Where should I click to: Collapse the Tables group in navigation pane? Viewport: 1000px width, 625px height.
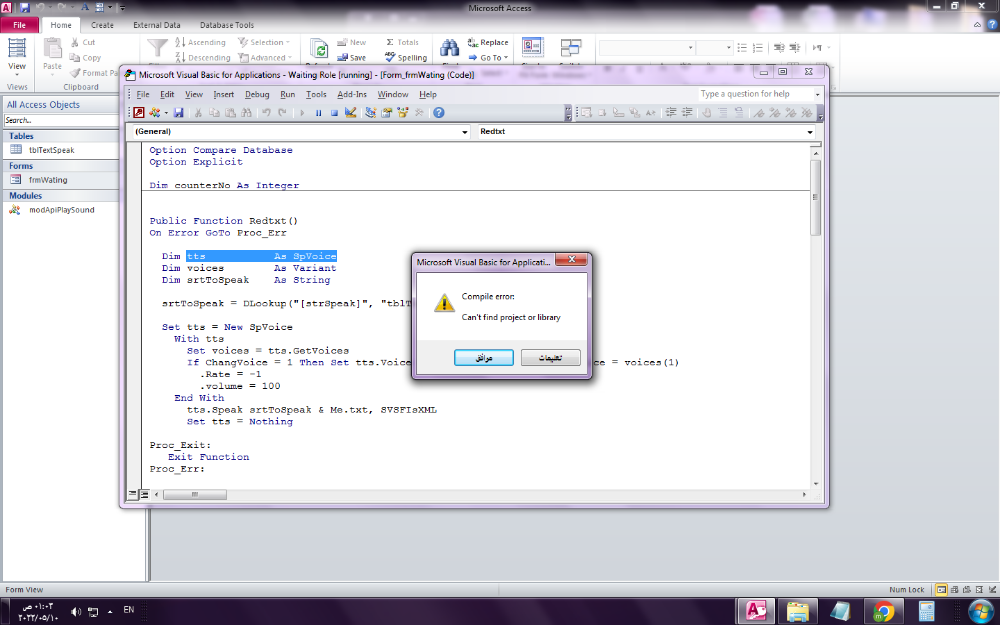point(61,136)
